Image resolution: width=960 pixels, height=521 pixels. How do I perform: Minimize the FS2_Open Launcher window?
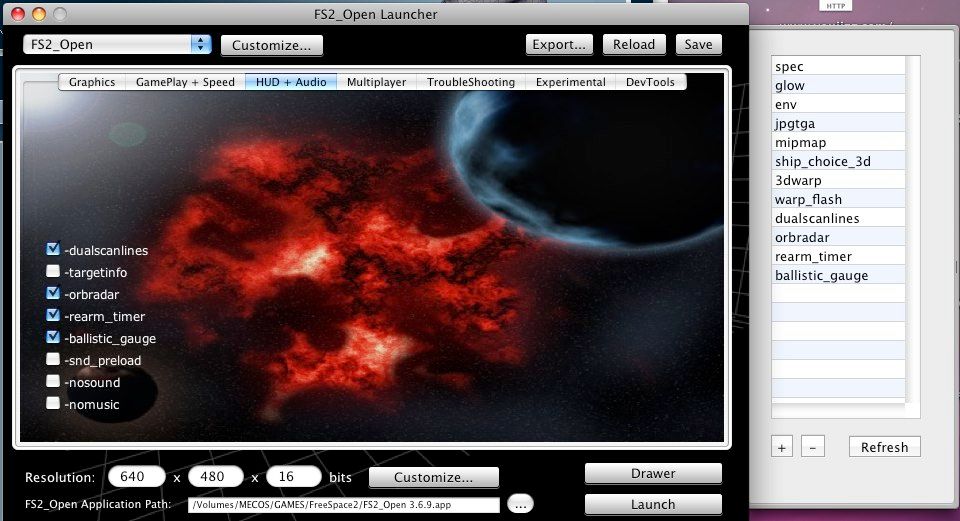(39, 13)
